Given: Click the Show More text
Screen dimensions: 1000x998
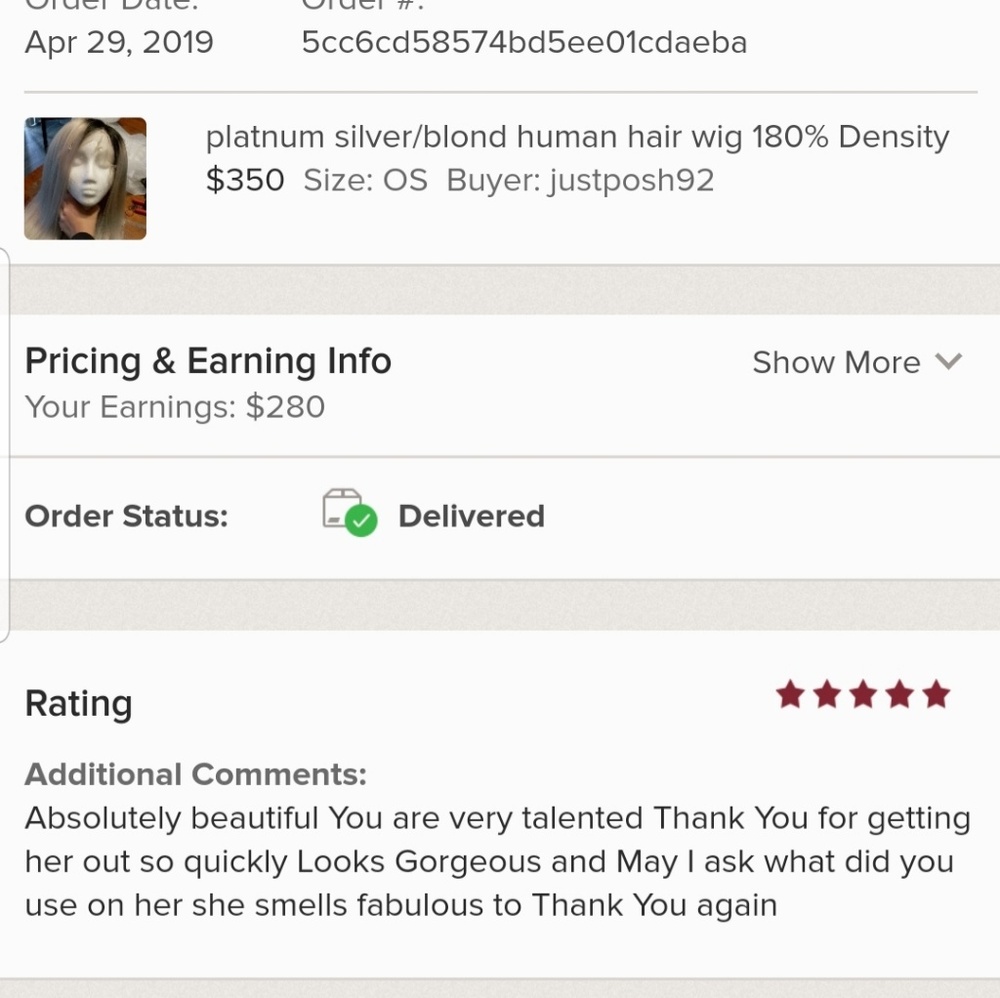Looking at the screenshot, I should (x=836, y=362).
